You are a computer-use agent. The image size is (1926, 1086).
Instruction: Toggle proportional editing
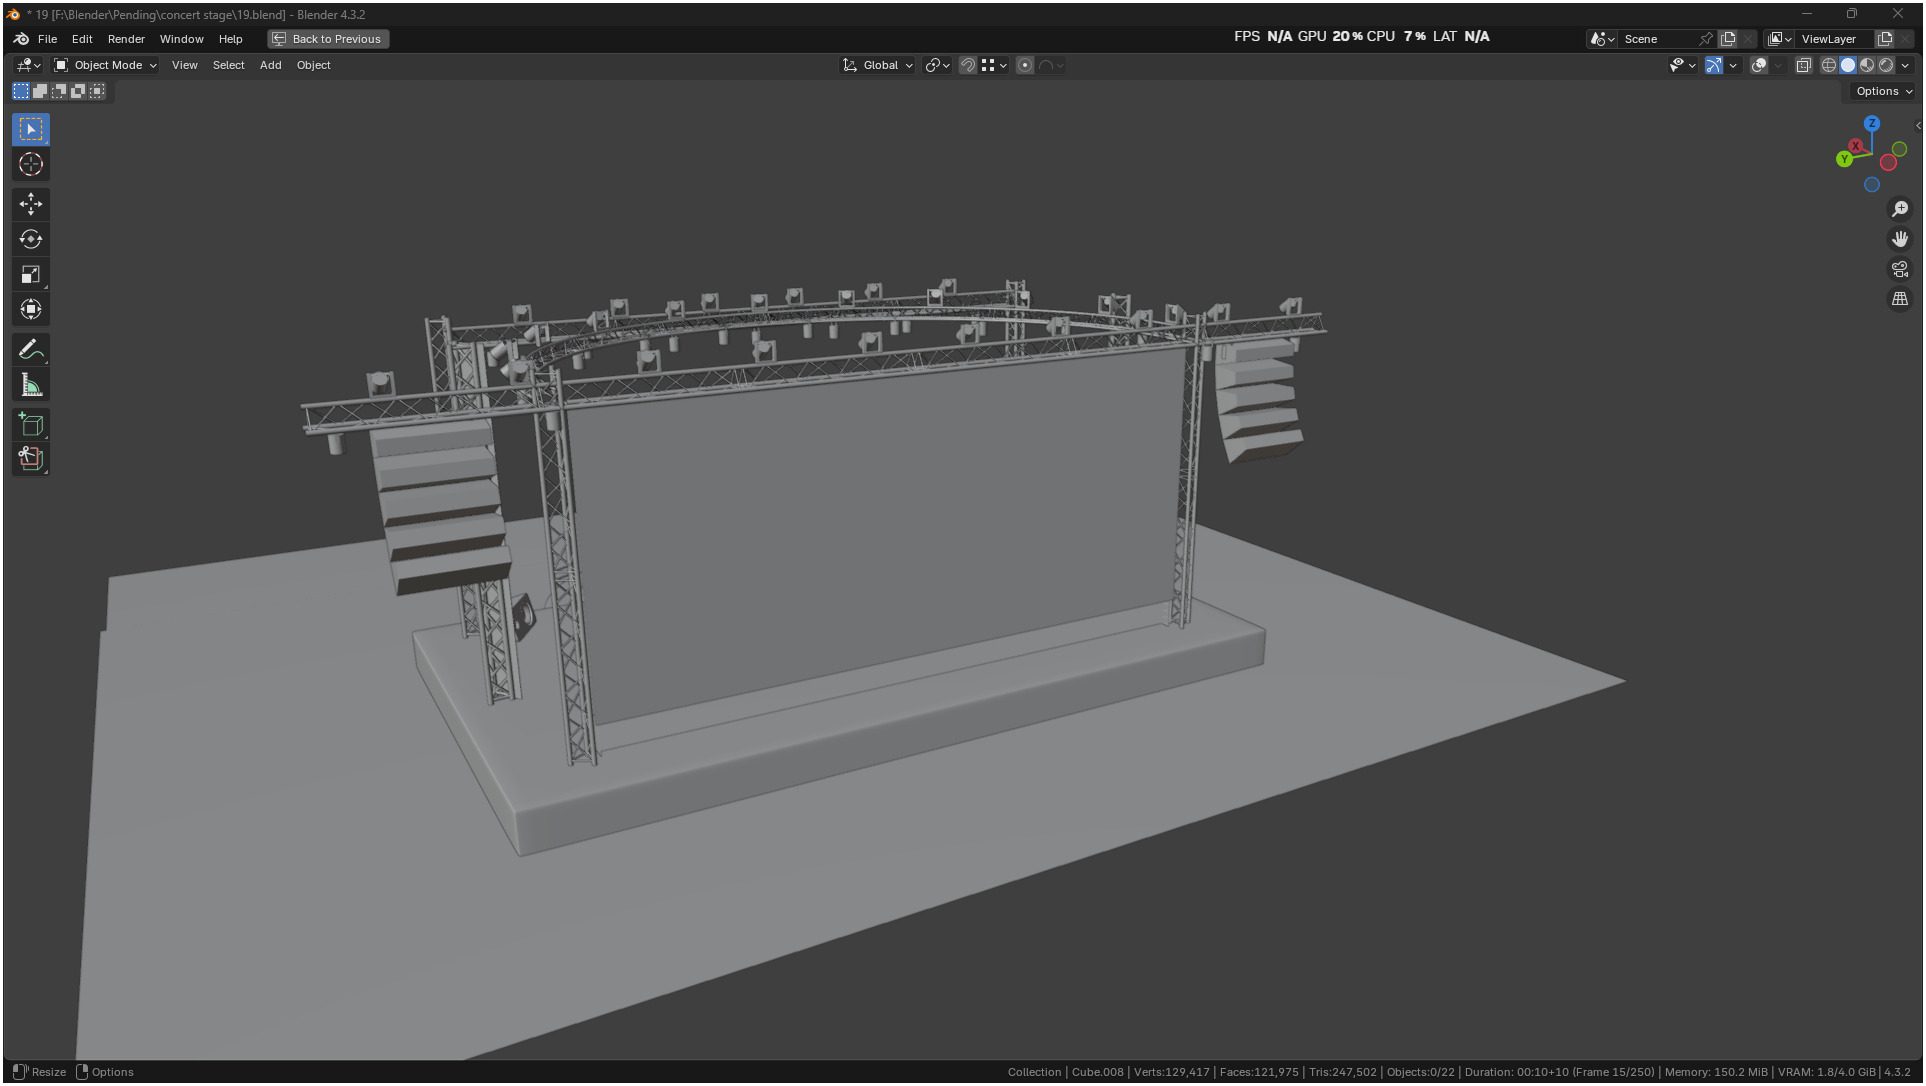point(1025,65)
